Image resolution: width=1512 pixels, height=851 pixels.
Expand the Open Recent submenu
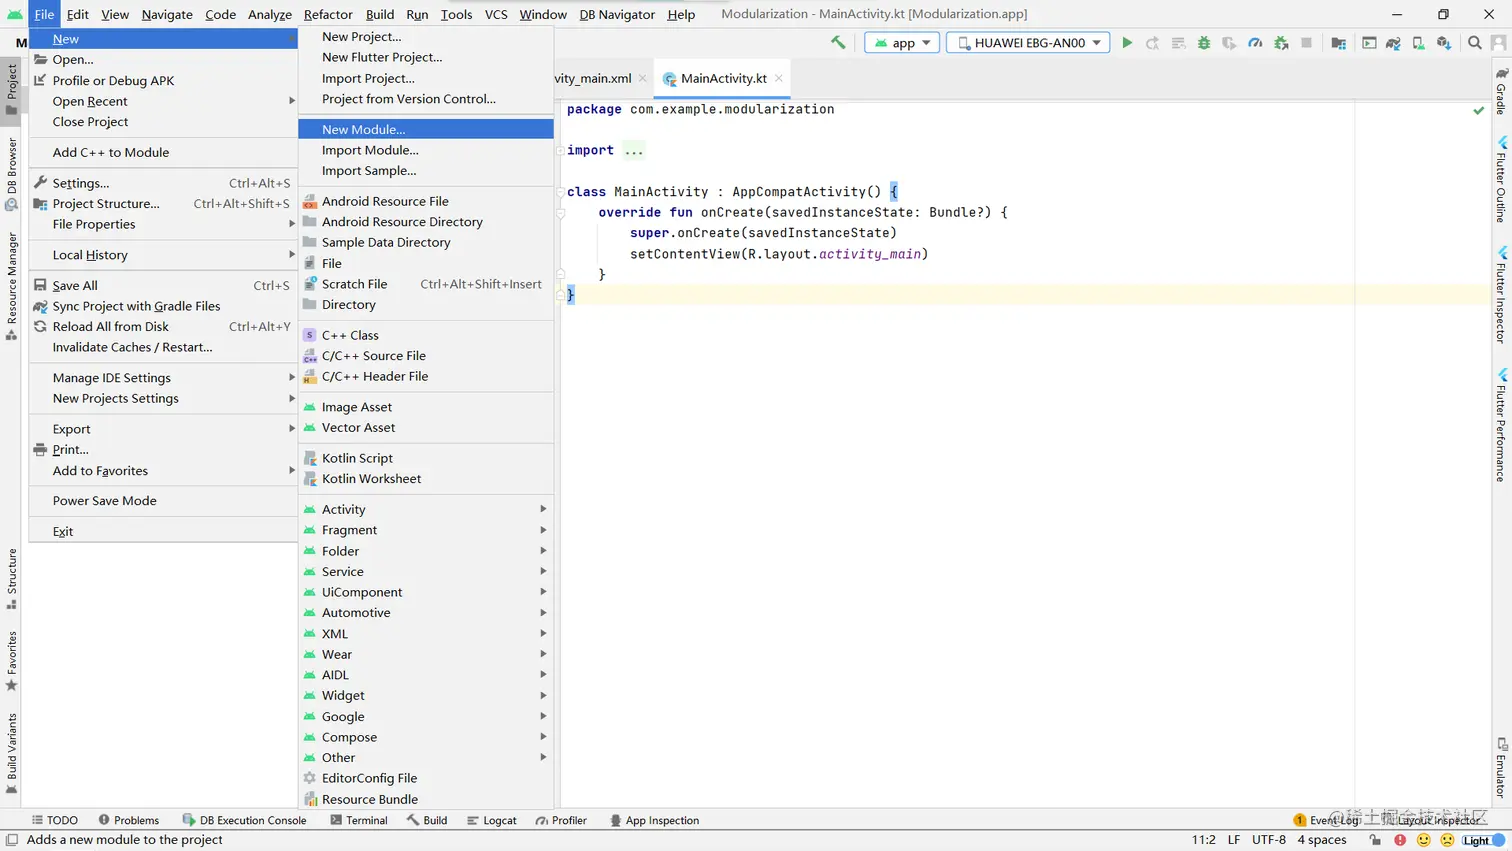click(x=163, y=101)
